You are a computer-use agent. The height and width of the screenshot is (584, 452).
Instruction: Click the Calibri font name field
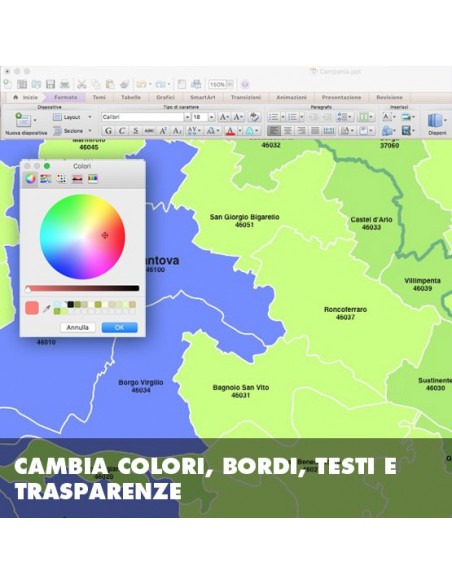tap(143, 117)
